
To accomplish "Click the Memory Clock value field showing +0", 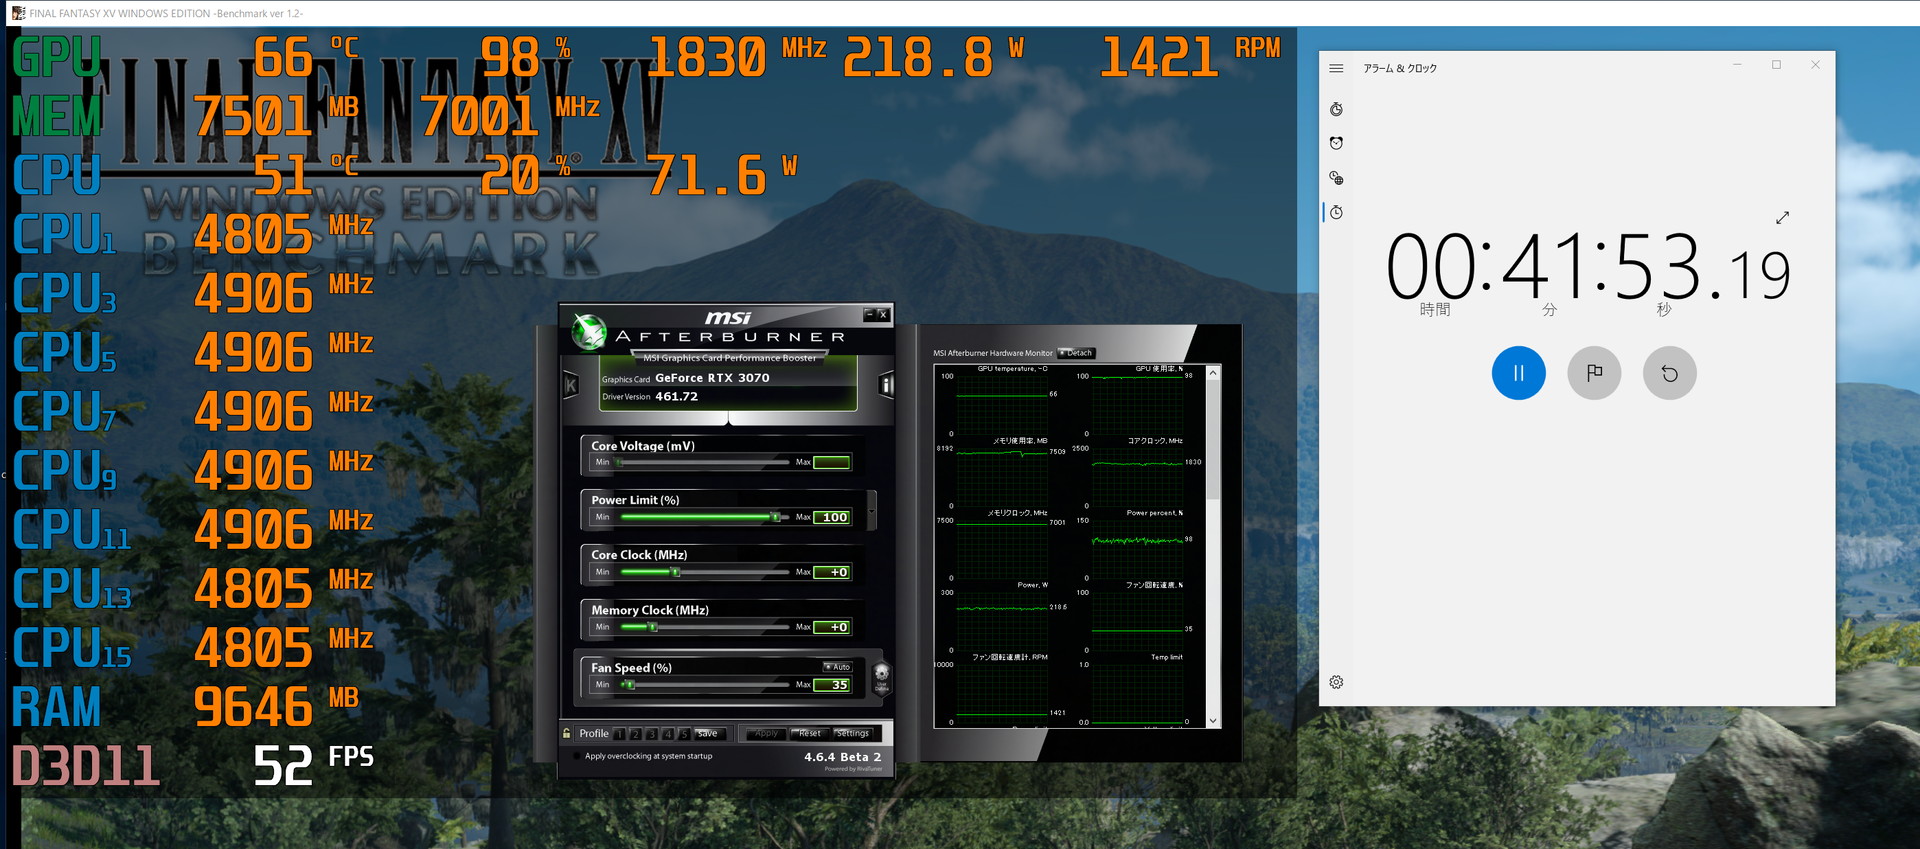I will coord(832,627).
